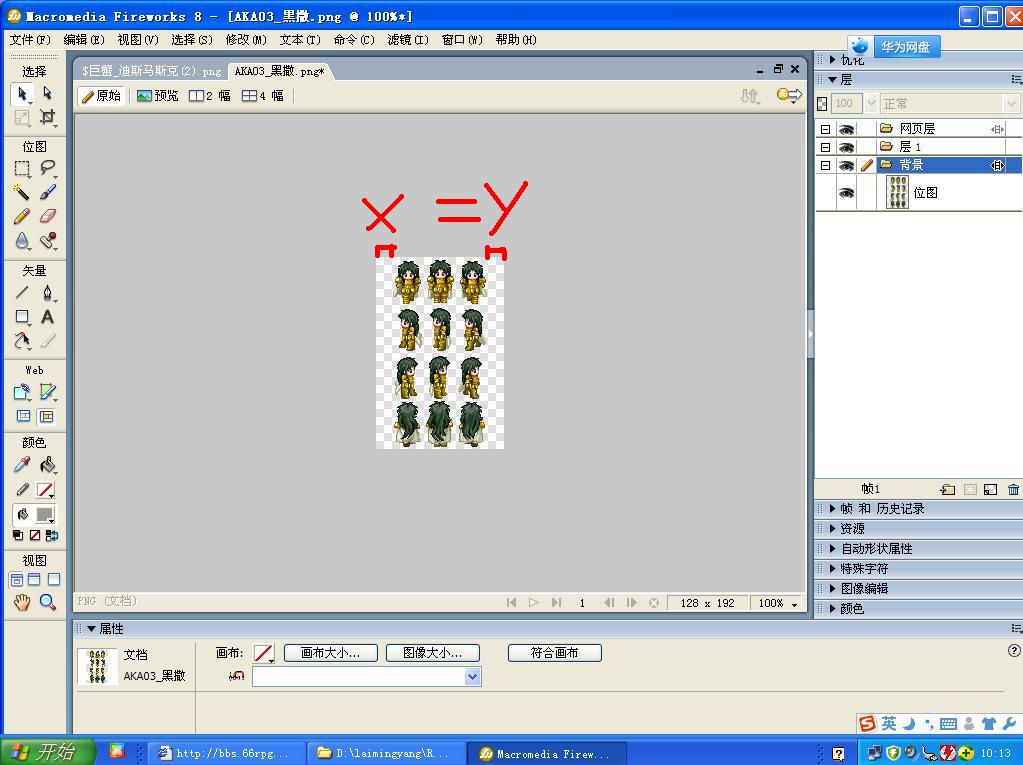Switch to 2 幅 view tab
This screenshot has width=1023, height=765.
[x=209, y=96]
